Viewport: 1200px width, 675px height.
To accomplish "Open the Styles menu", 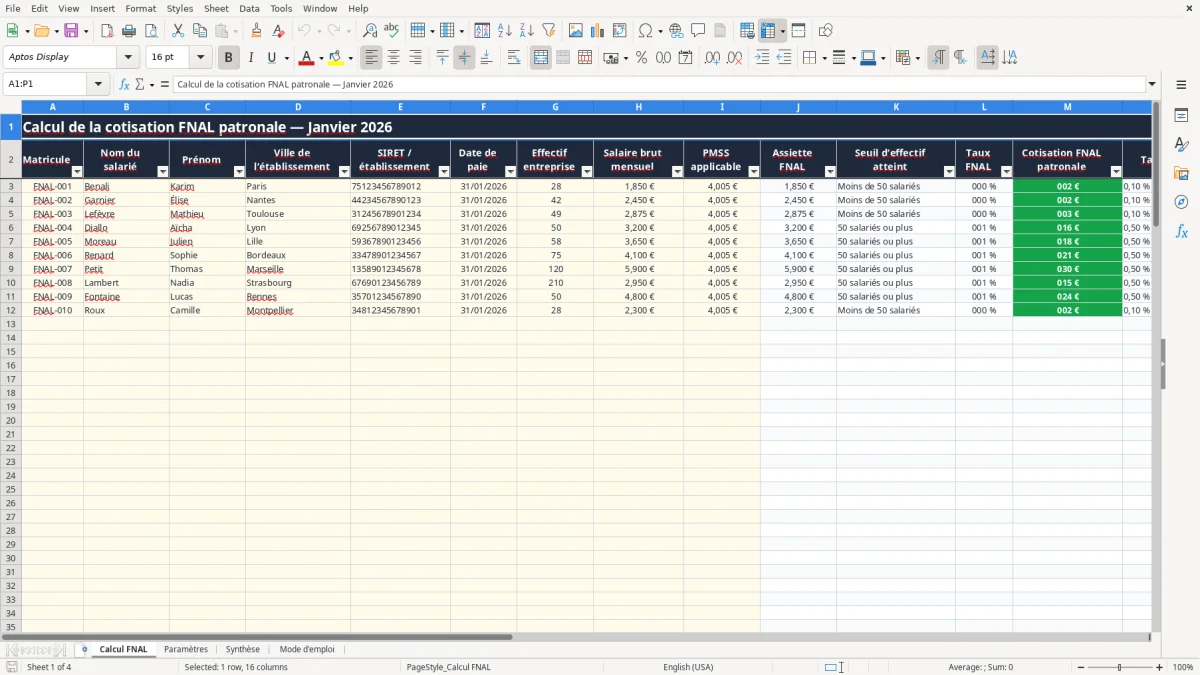I will [x=180, y=8].
